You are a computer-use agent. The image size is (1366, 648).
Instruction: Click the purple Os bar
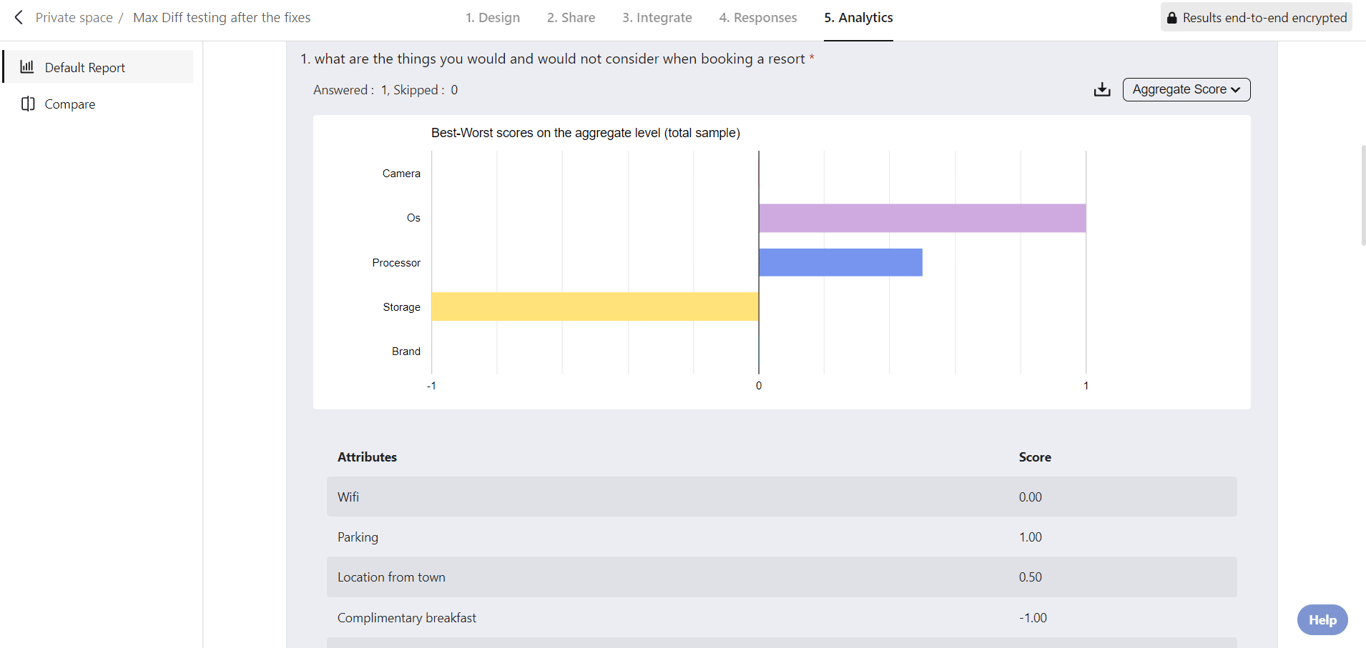pyautogui.click(x=921, y=218)
